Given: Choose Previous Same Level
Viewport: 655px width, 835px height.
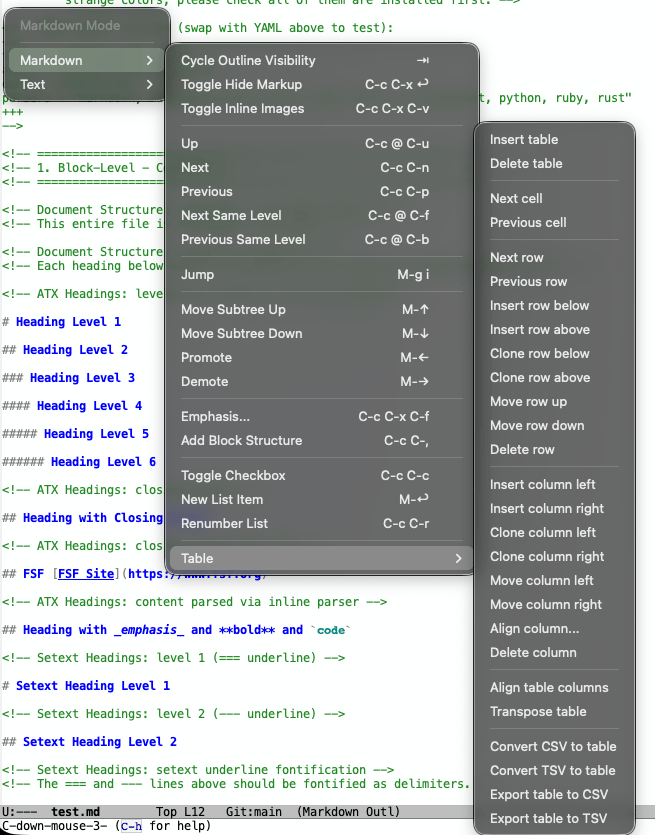Looking at the screenshot, I should [x=322, y=239].
